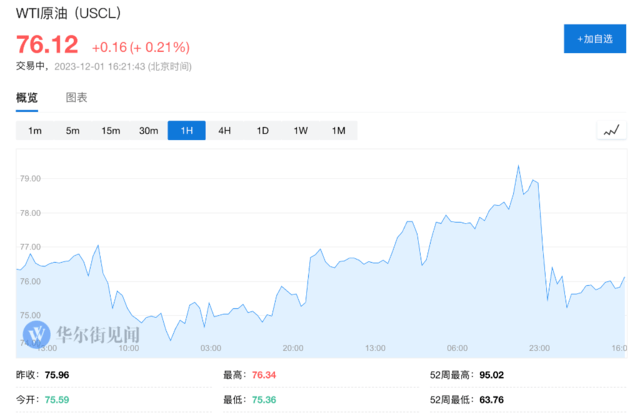
Task: Show the 1D daily chart
Action: [262, 131]
